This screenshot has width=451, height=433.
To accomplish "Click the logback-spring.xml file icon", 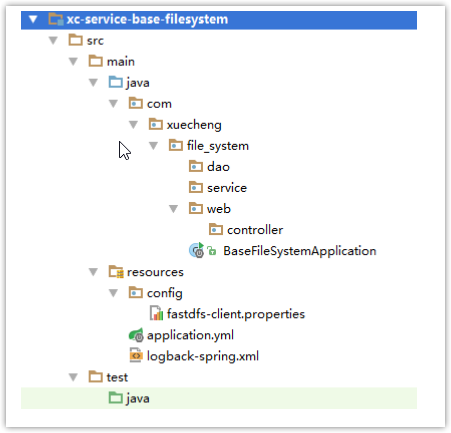I will pyautogui.click(x=136, y=356).
